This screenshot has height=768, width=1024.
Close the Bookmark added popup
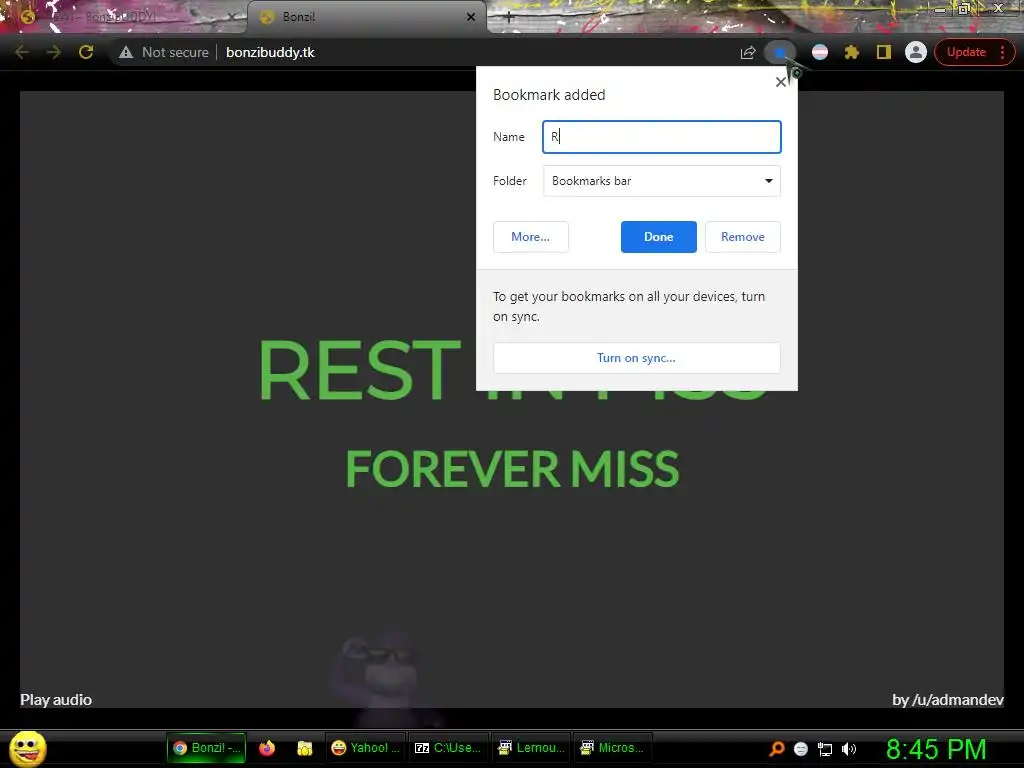tap(780, 82)
